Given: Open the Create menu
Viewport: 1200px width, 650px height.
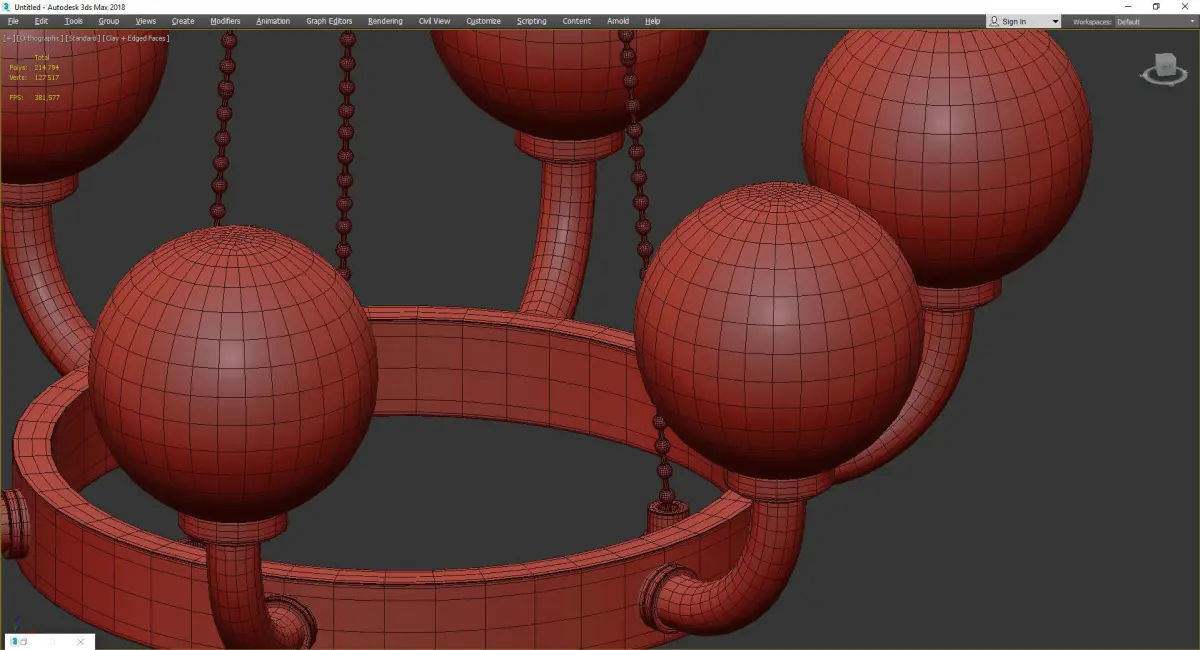Looking at the screenshot, I should coord(183,21).
